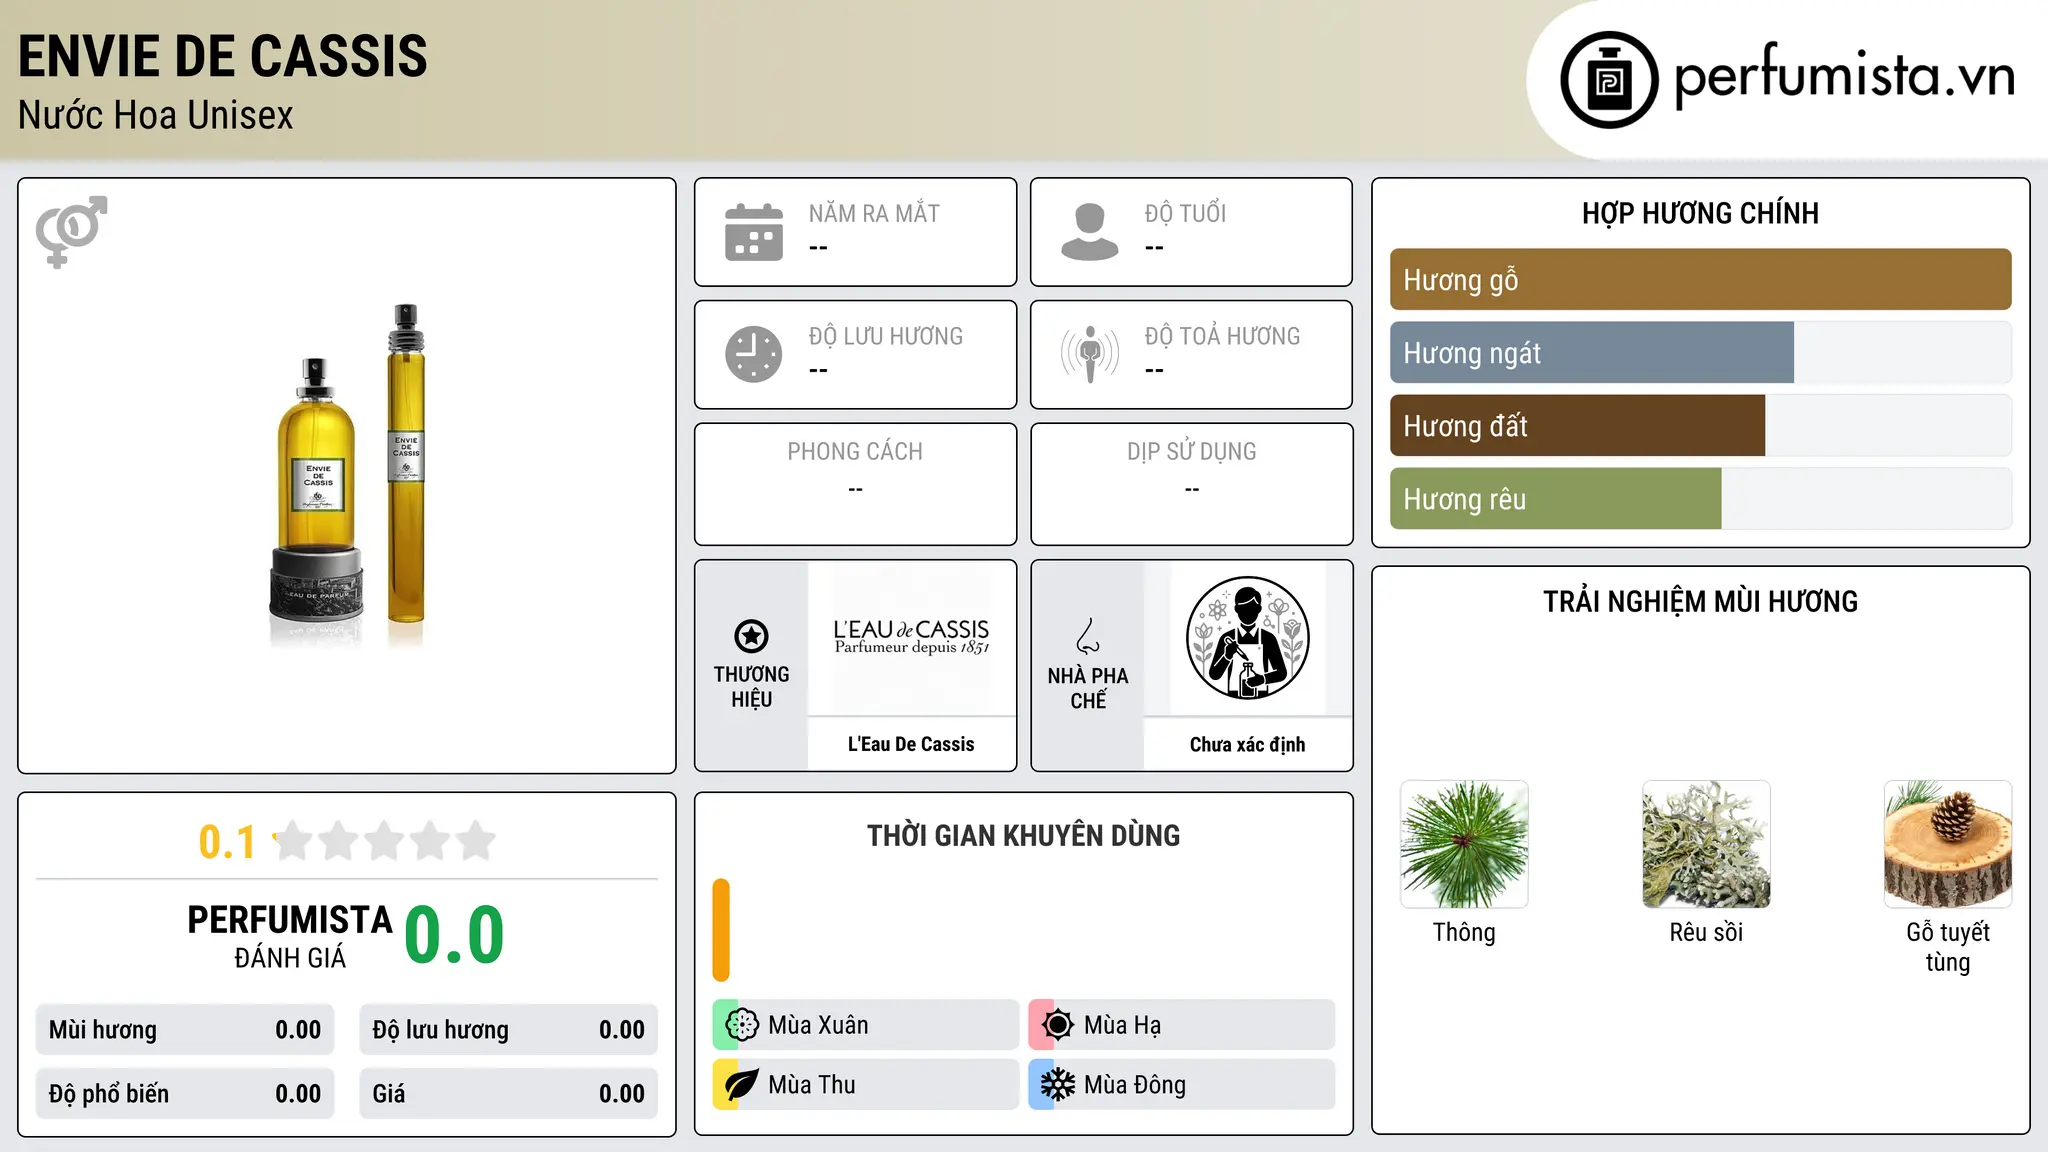Click the unisex gender symbol icon
Image resolution: width=2048 pixels, height=1152 pixels.
(x=71, y=232)
